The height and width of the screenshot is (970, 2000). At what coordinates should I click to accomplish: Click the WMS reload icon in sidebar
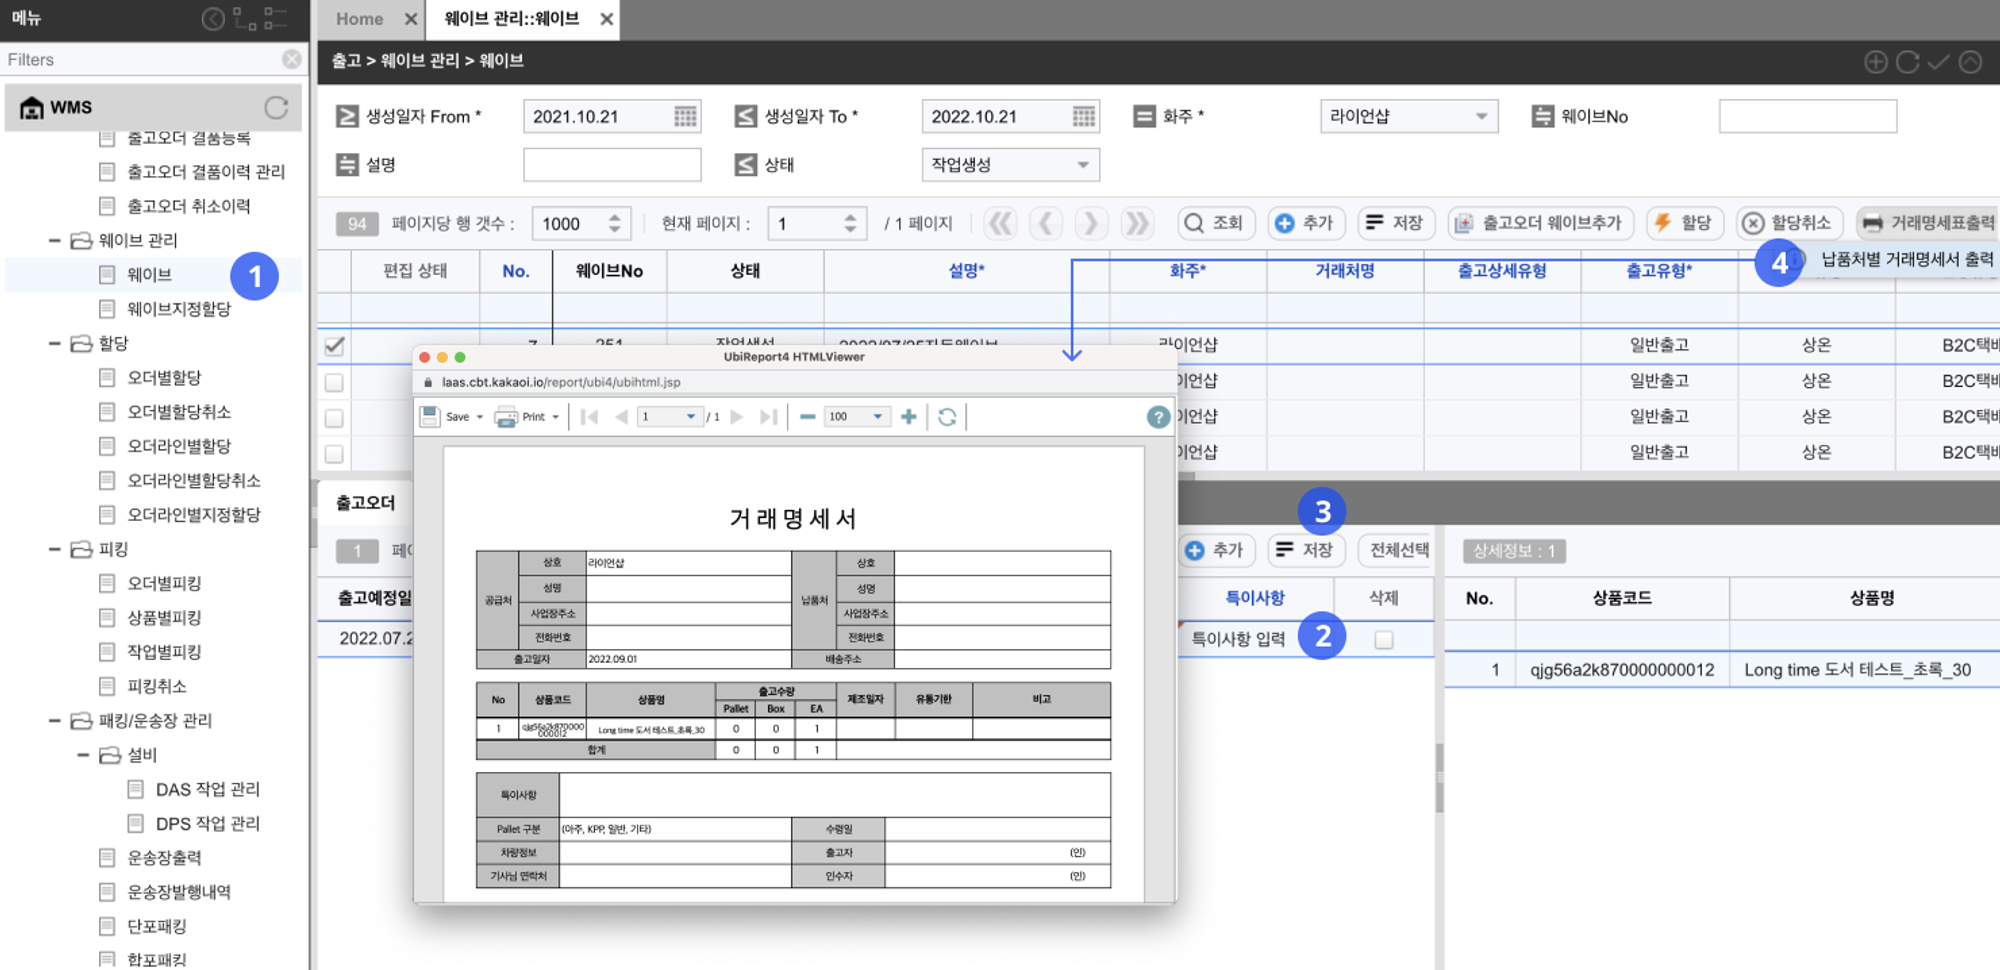pos(276,107)
